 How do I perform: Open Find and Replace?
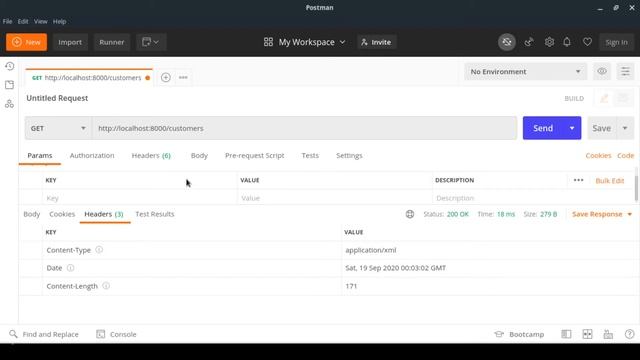[44, 334]
